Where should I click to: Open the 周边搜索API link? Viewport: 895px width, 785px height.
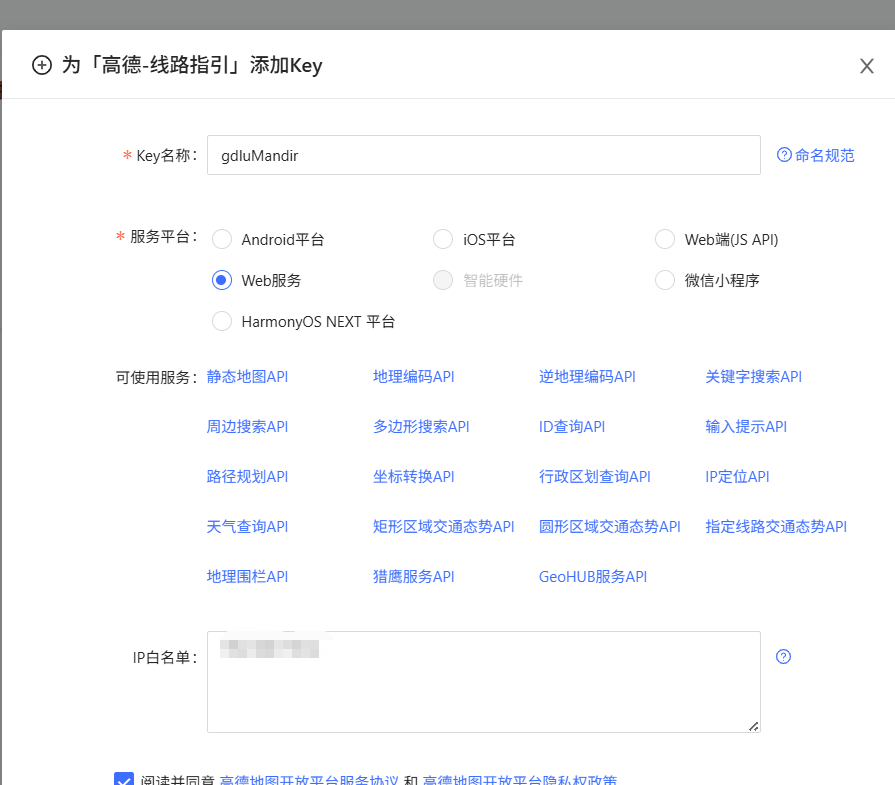247,426
